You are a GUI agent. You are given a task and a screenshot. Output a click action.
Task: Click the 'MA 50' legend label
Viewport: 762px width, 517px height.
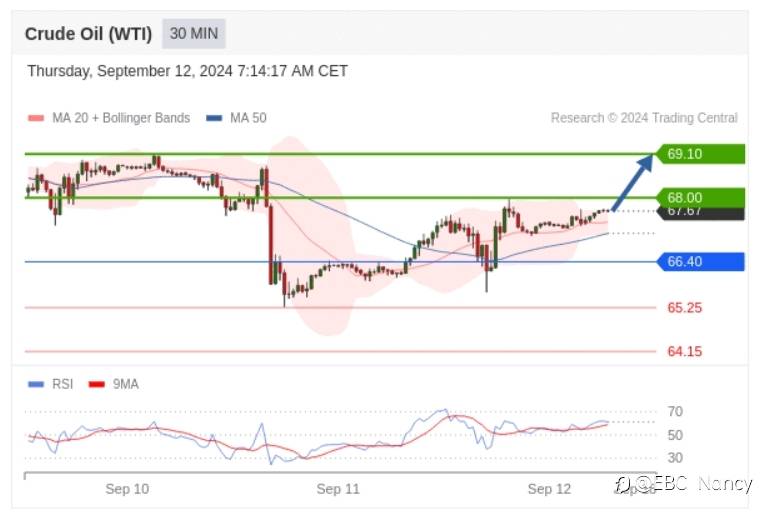(x=248, y=118)
